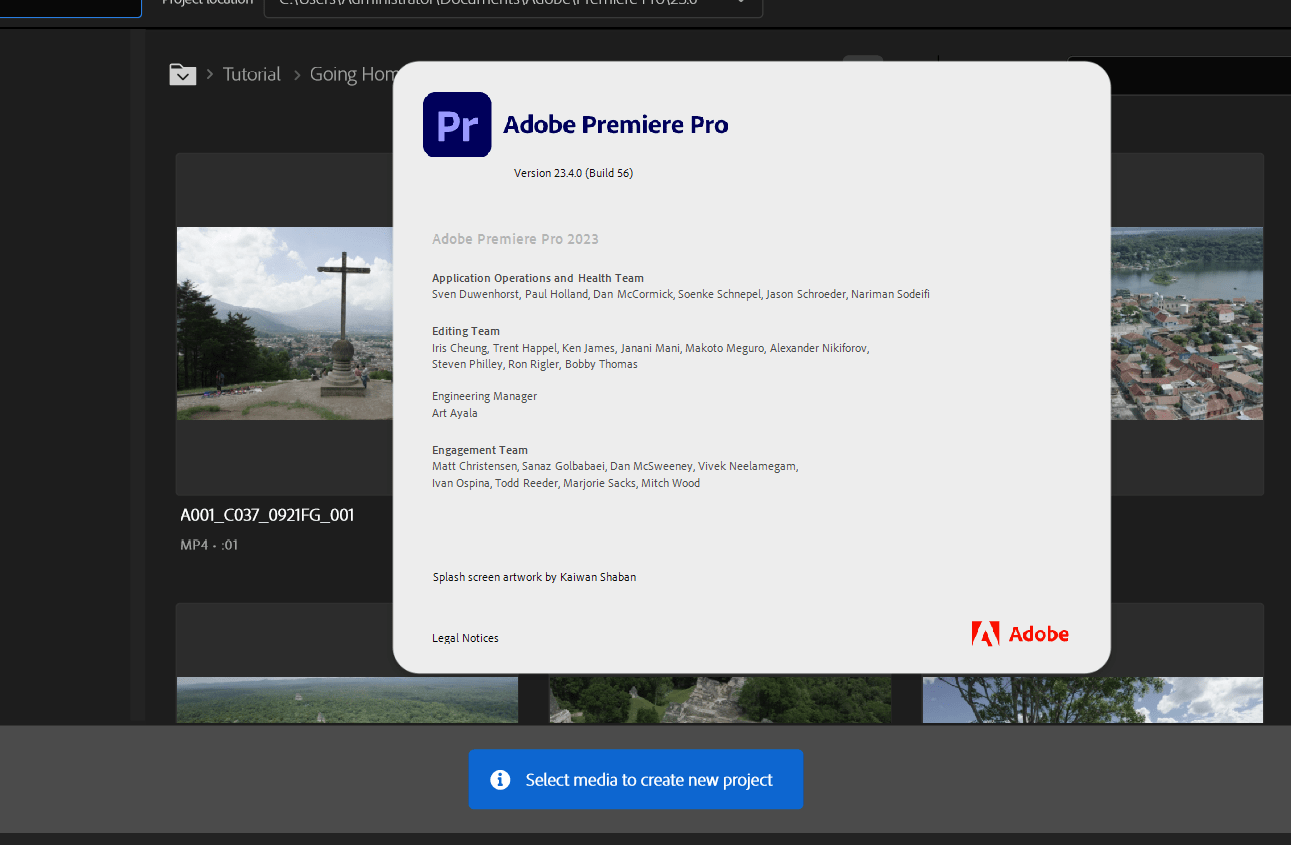Click the name 'Art Ayala'
The height and width of the screenshot is (845, 1291).
click(x=455, y=413)
